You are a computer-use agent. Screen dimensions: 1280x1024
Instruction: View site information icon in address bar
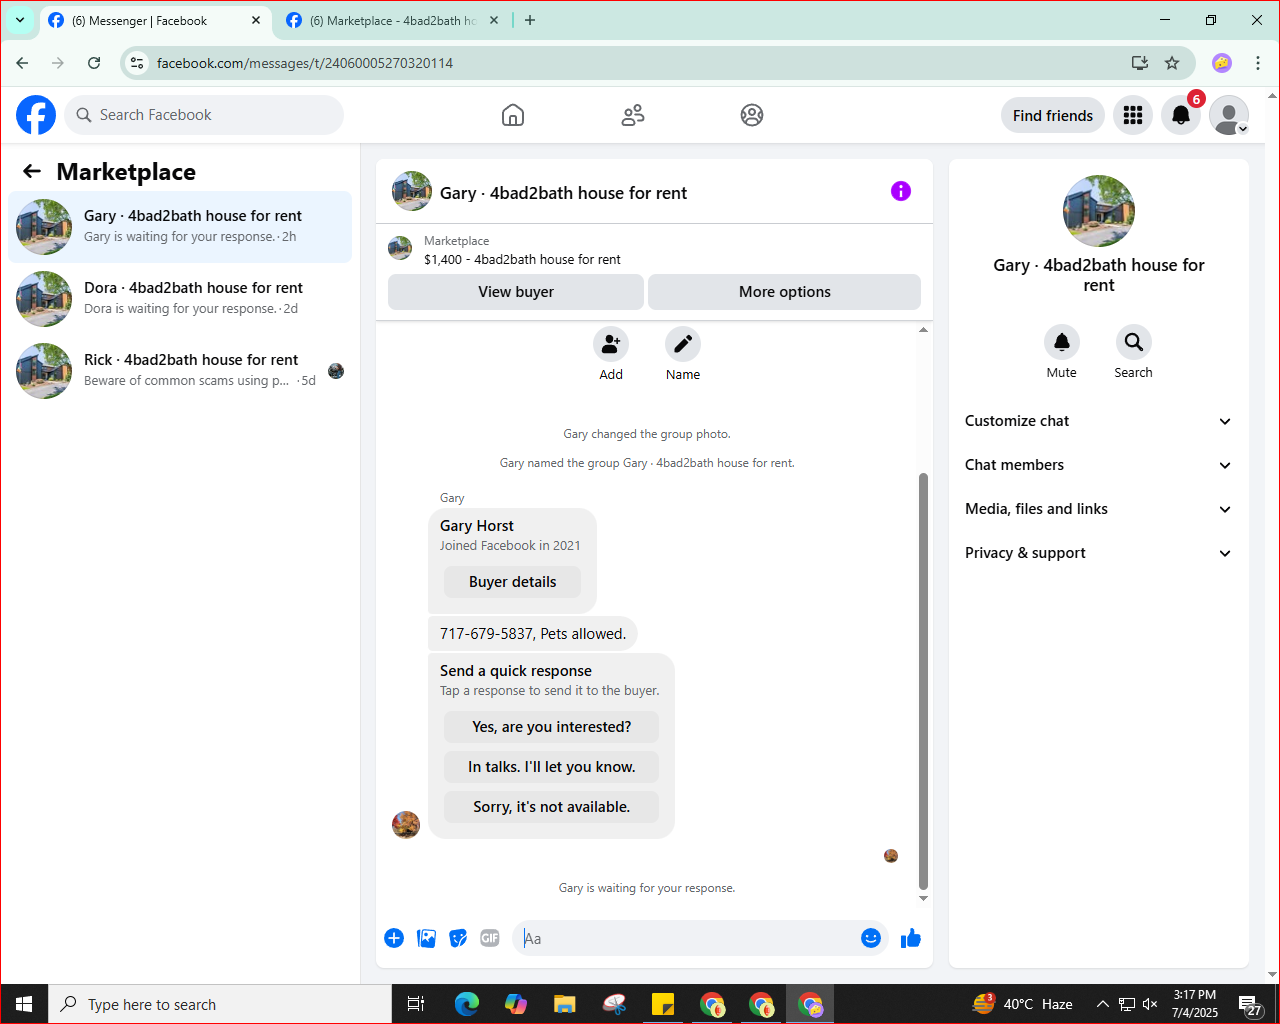coord(137,63)
